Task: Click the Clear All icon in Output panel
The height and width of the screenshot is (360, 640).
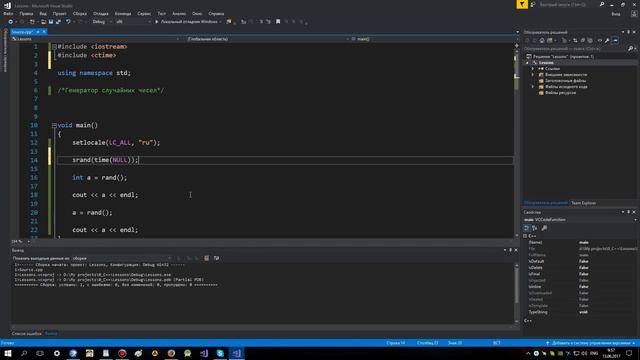Action: 207,258
